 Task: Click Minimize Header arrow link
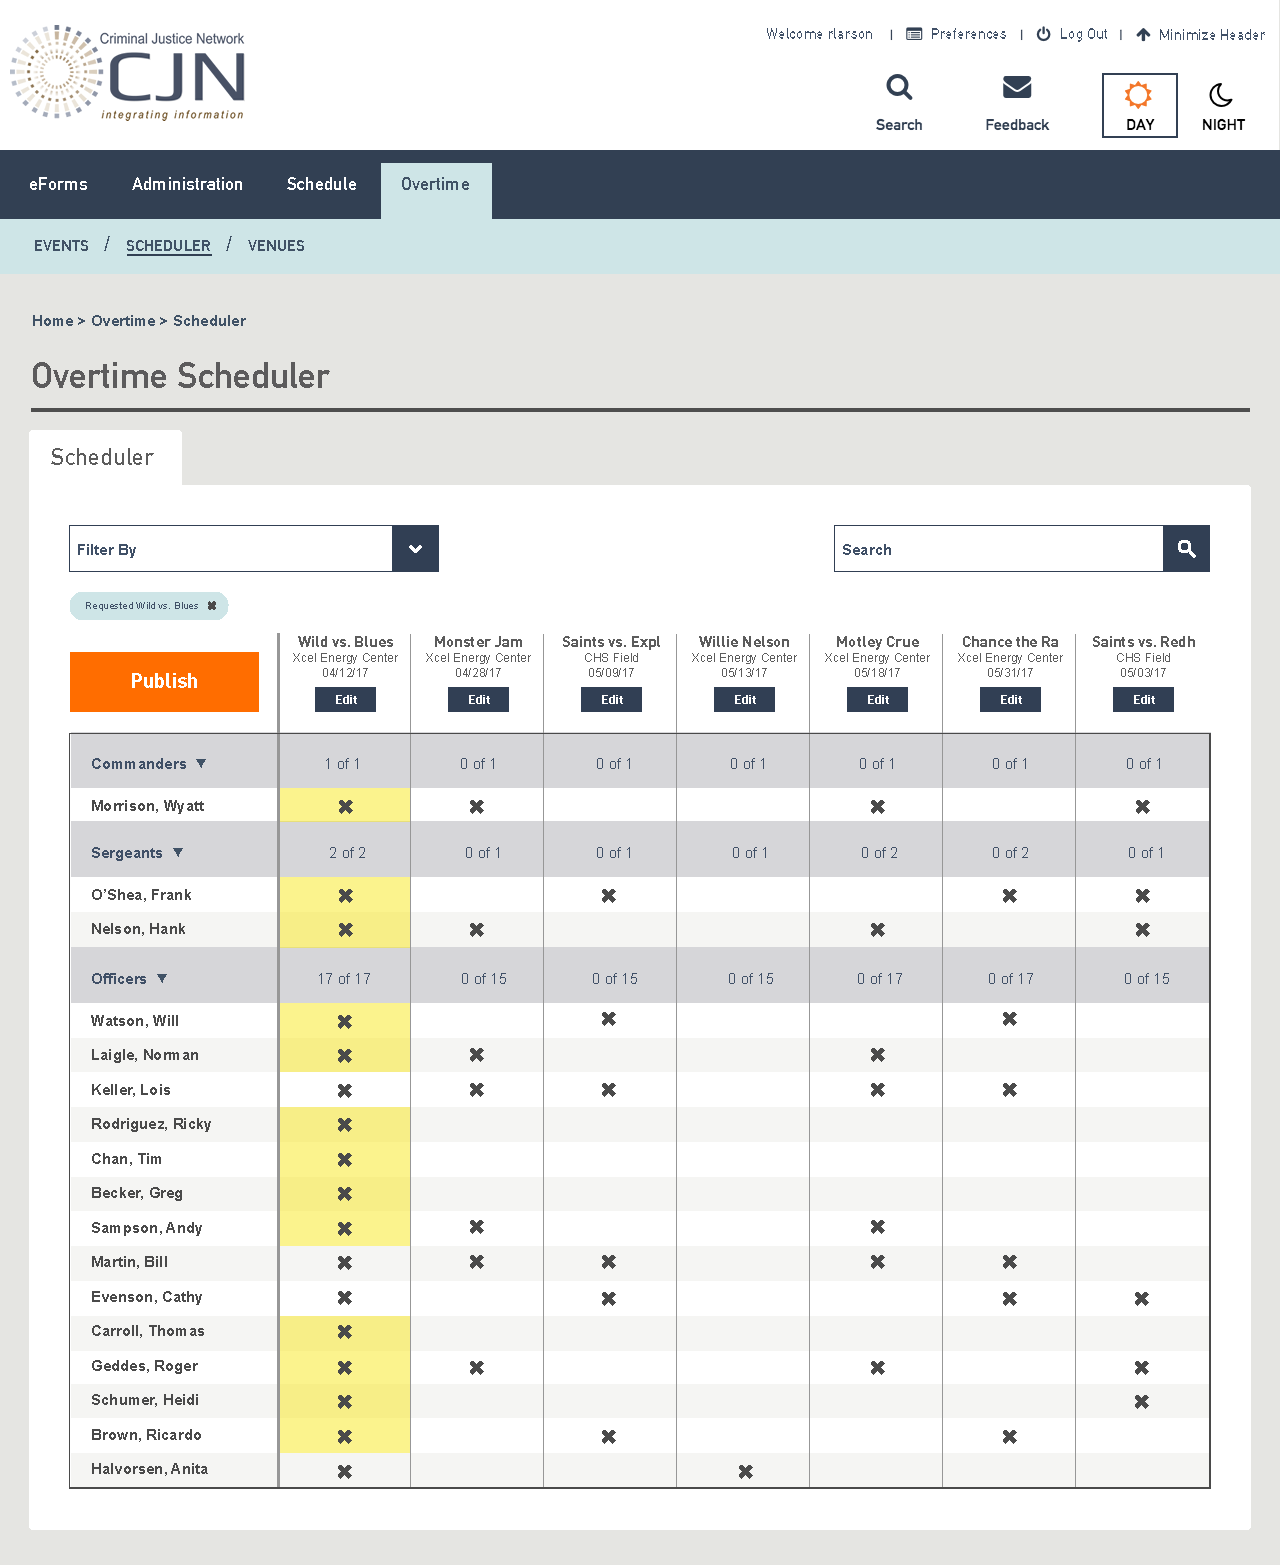[x=1200, y=34]
